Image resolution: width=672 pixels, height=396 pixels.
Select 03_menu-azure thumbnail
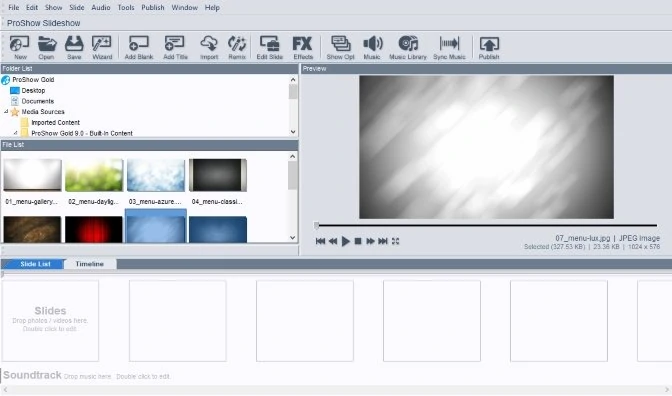[x=156, y=175]
